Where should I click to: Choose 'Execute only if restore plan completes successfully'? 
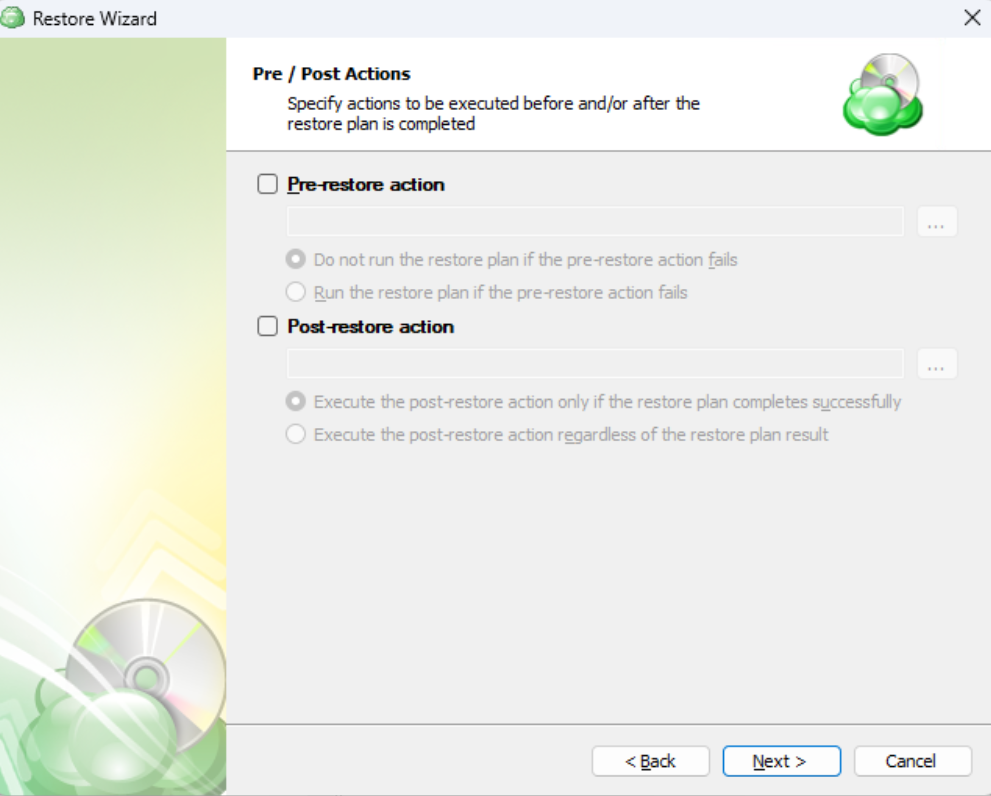click(296, 401)
